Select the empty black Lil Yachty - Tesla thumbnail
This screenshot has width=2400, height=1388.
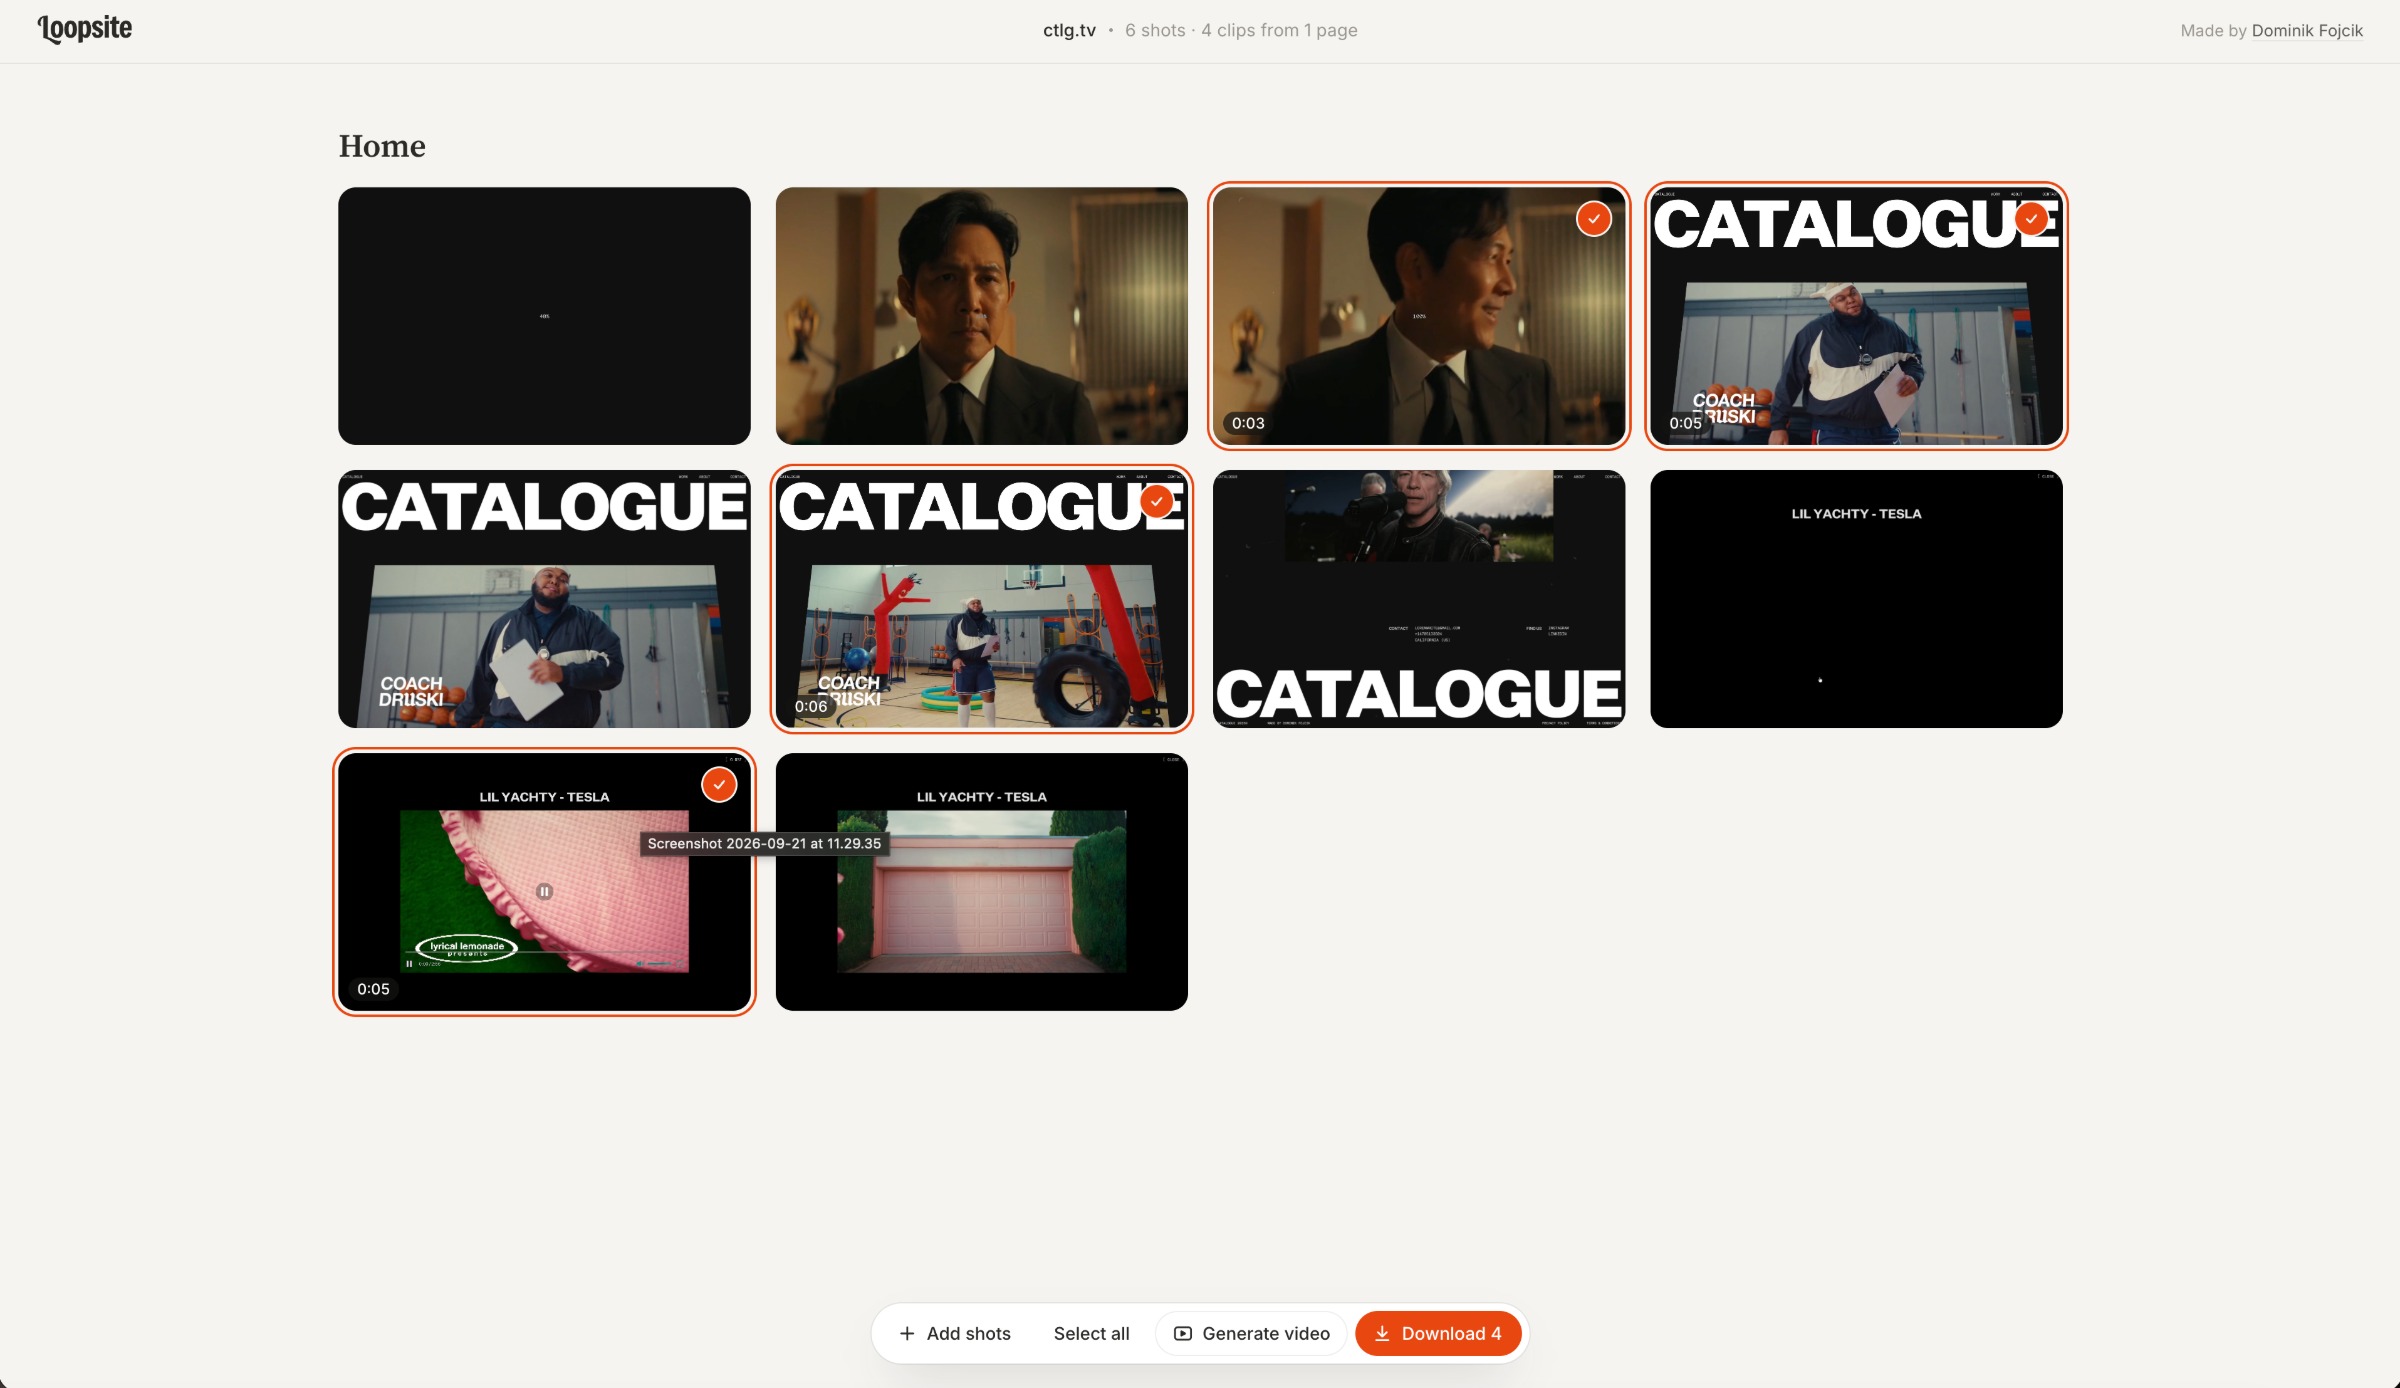[x=1856, y=599]
